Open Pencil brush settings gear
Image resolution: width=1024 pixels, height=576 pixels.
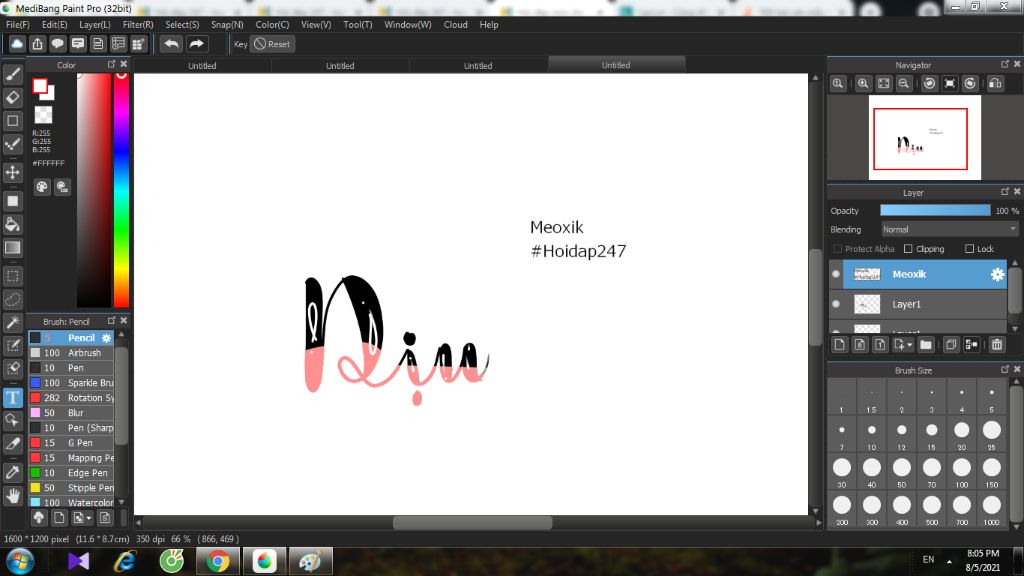point(106,338)
